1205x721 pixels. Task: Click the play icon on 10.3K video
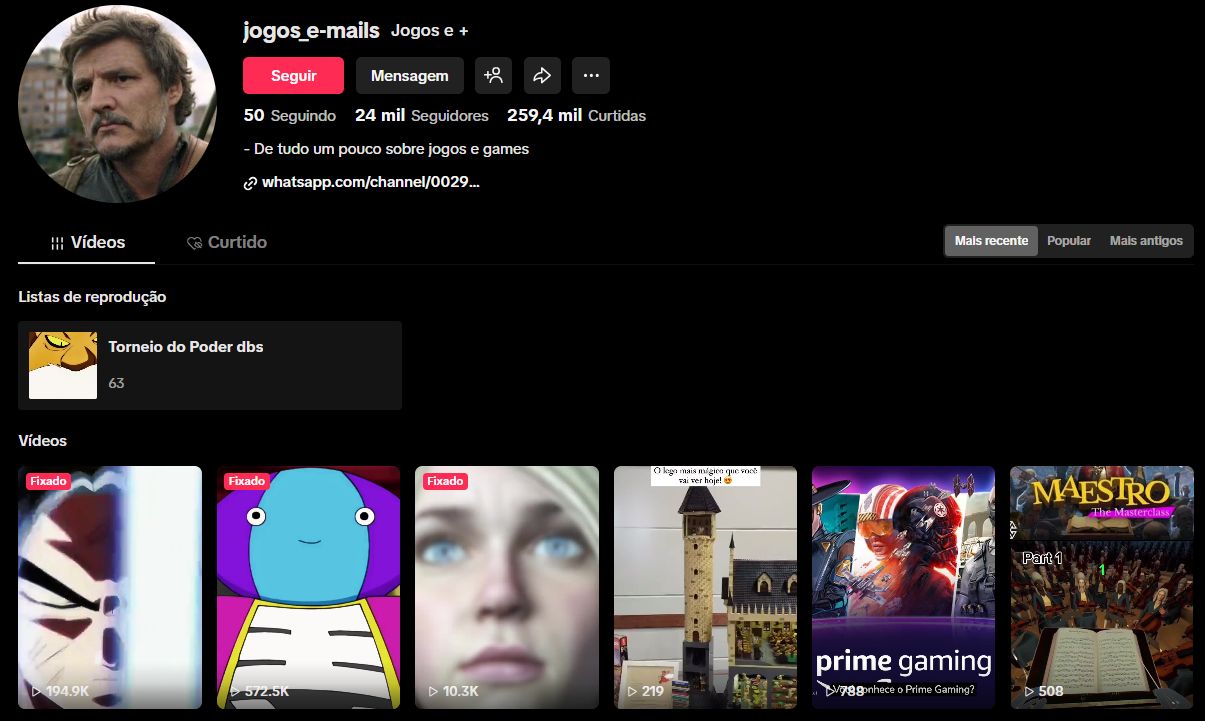click(x=433, y=691)
